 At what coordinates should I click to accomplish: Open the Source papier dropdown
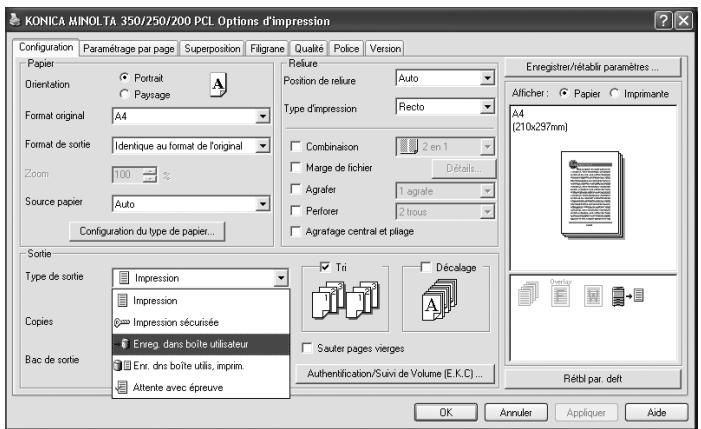tap(263, 204)
